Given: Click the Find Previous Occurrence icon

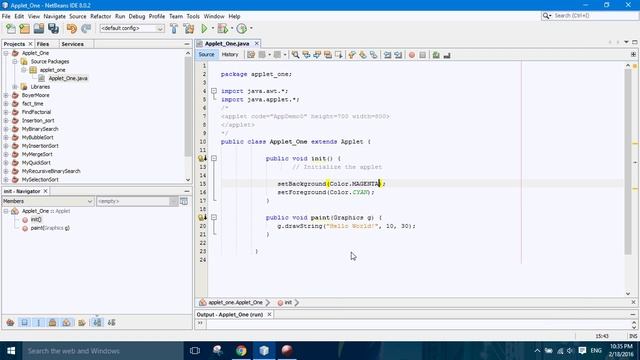Looking at the screenshot, I should tap(306, 55).
